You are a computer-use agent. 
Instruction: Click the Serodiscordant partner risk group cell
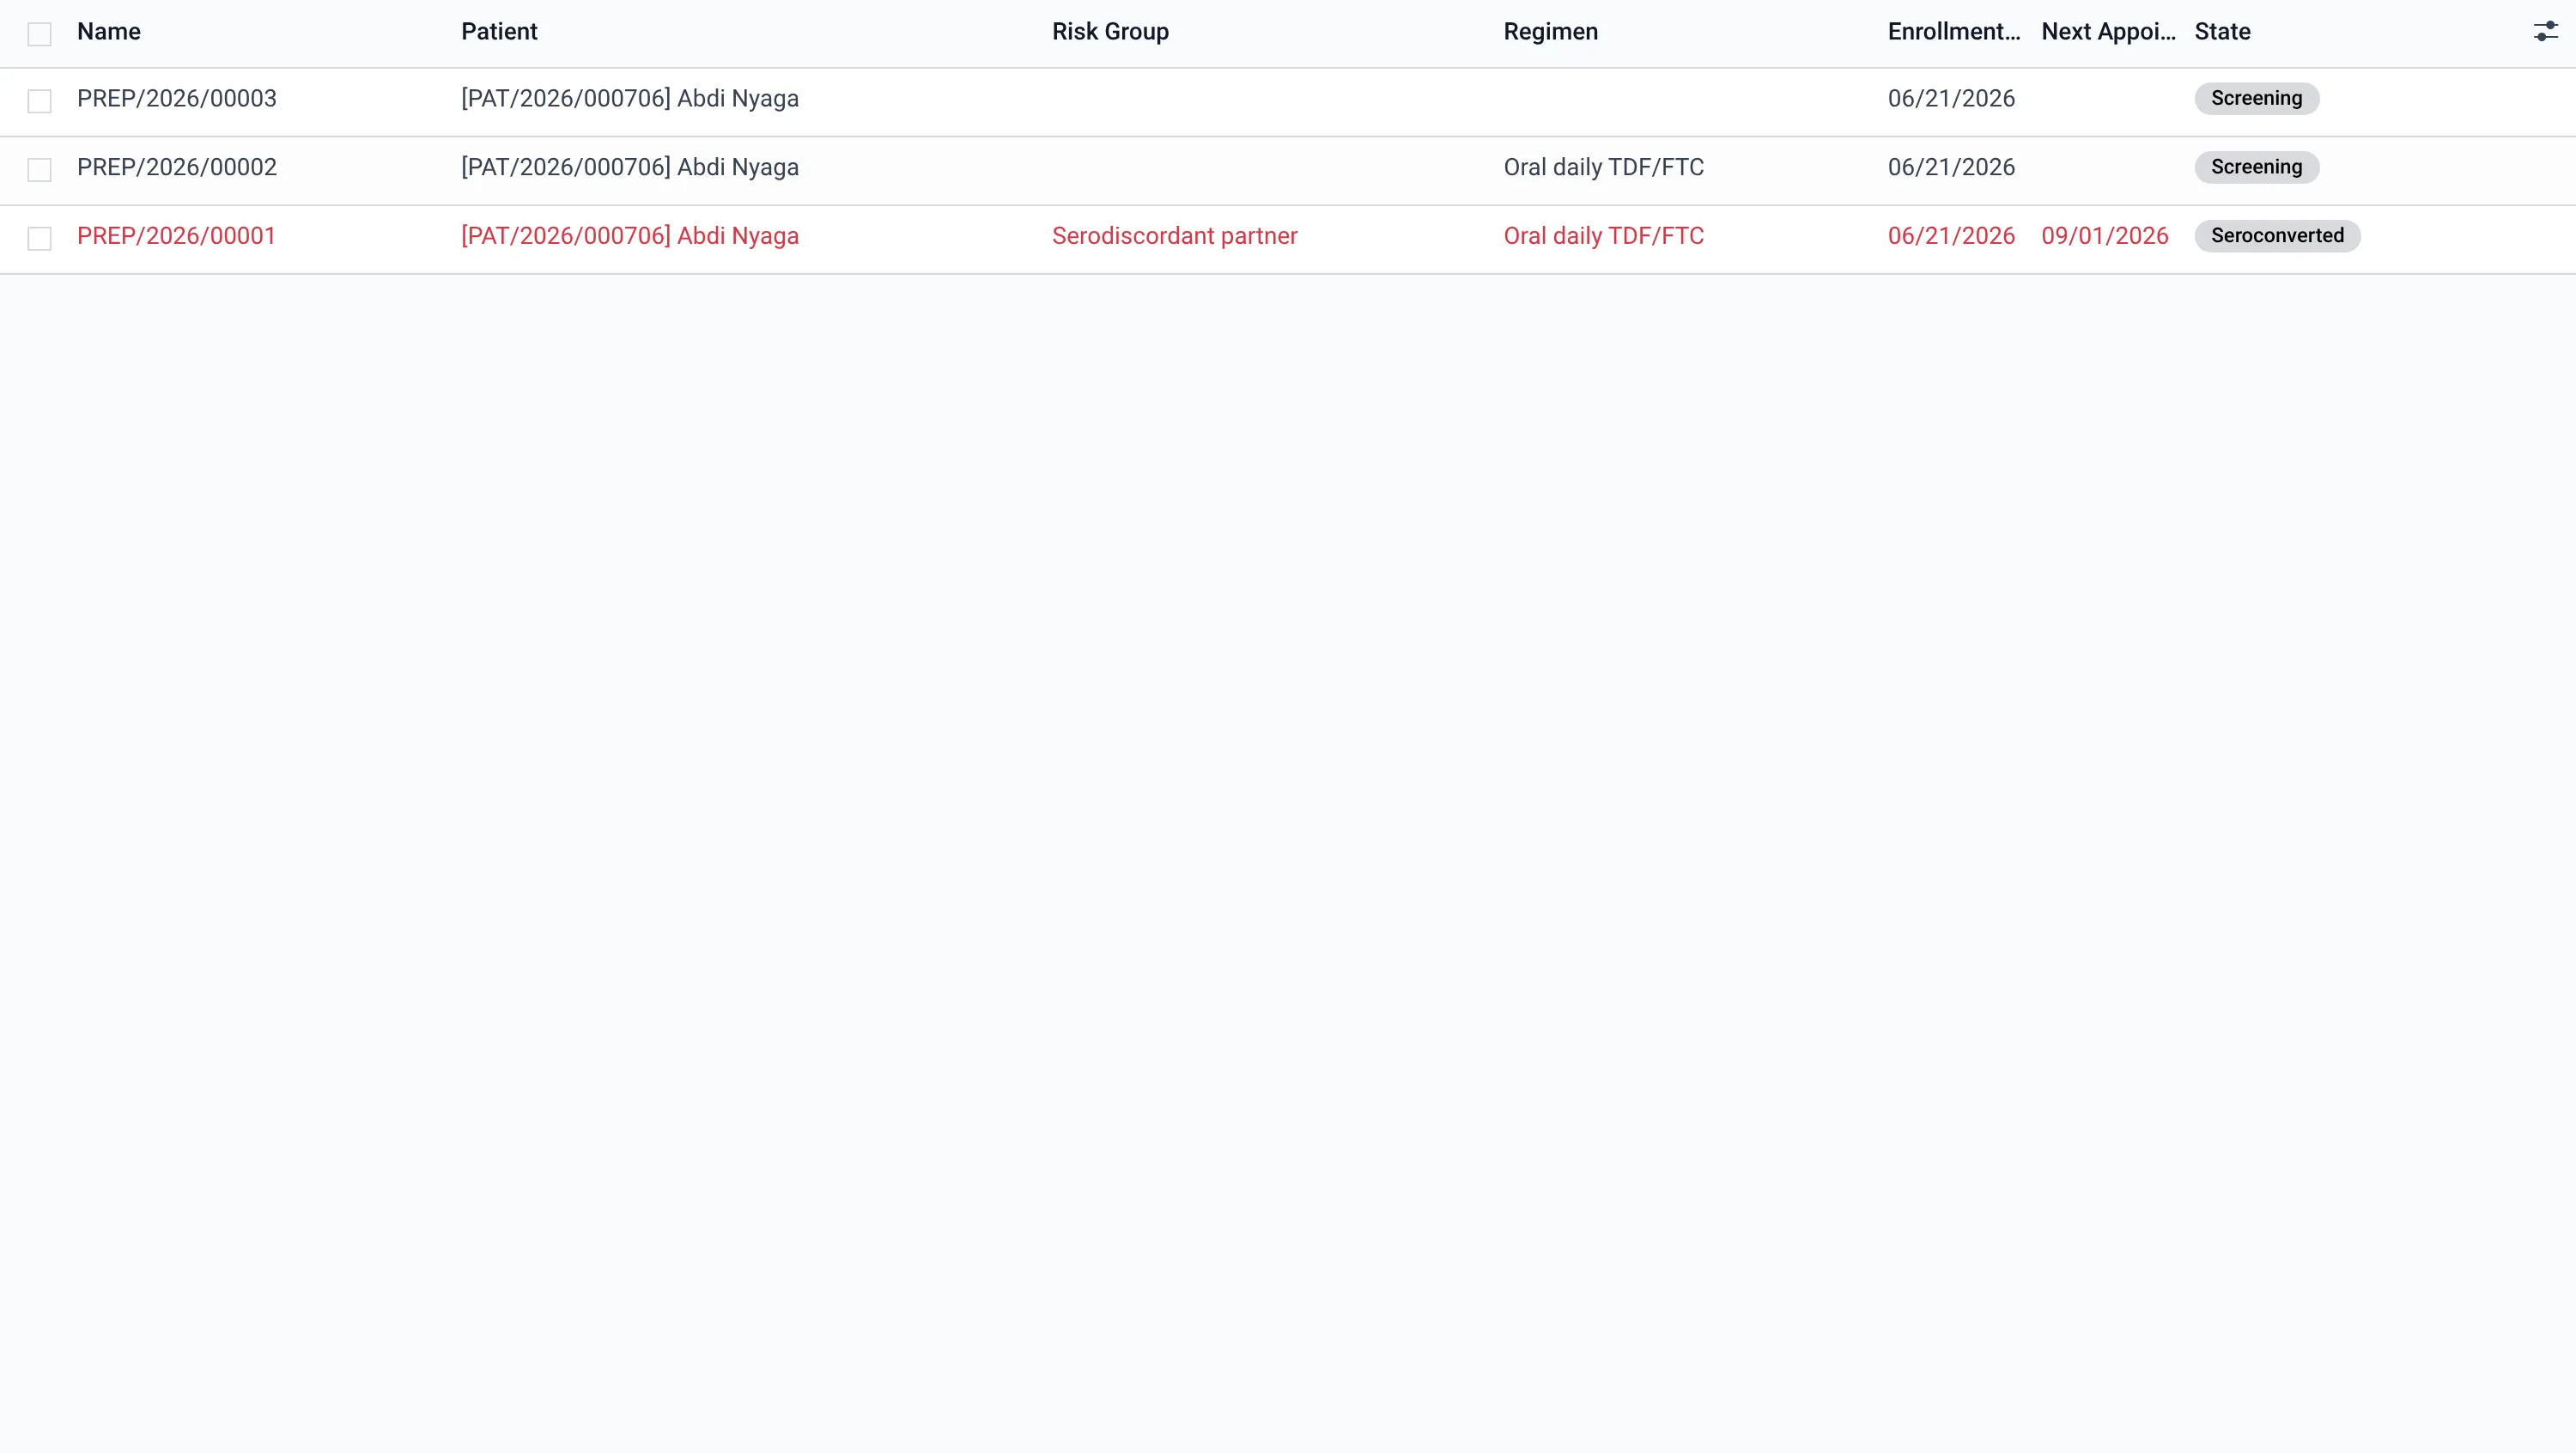(1174, 236)
